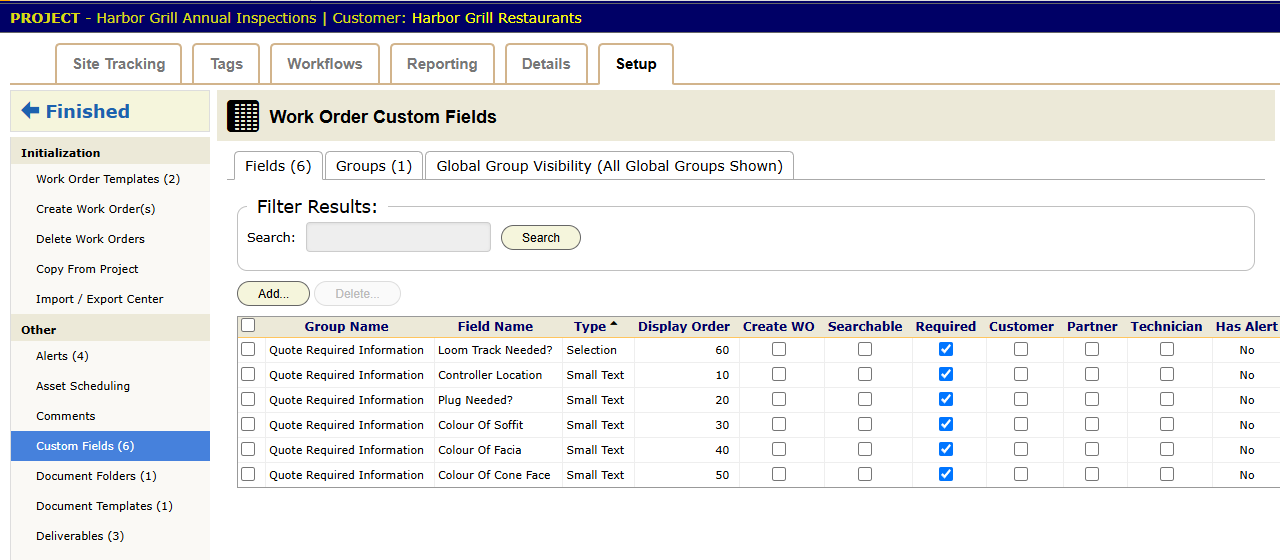Select the Plug Needed? row checkbox
1280x560 pixels.
[248, 399]
